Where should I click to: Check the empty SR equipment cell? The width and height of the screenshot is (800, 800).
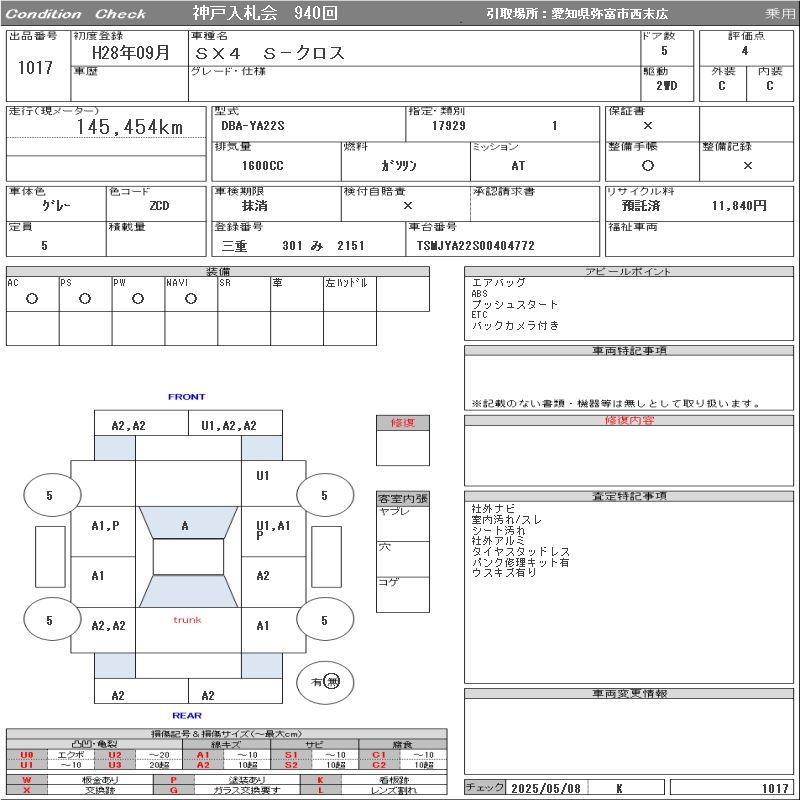[x=244, y=298]
